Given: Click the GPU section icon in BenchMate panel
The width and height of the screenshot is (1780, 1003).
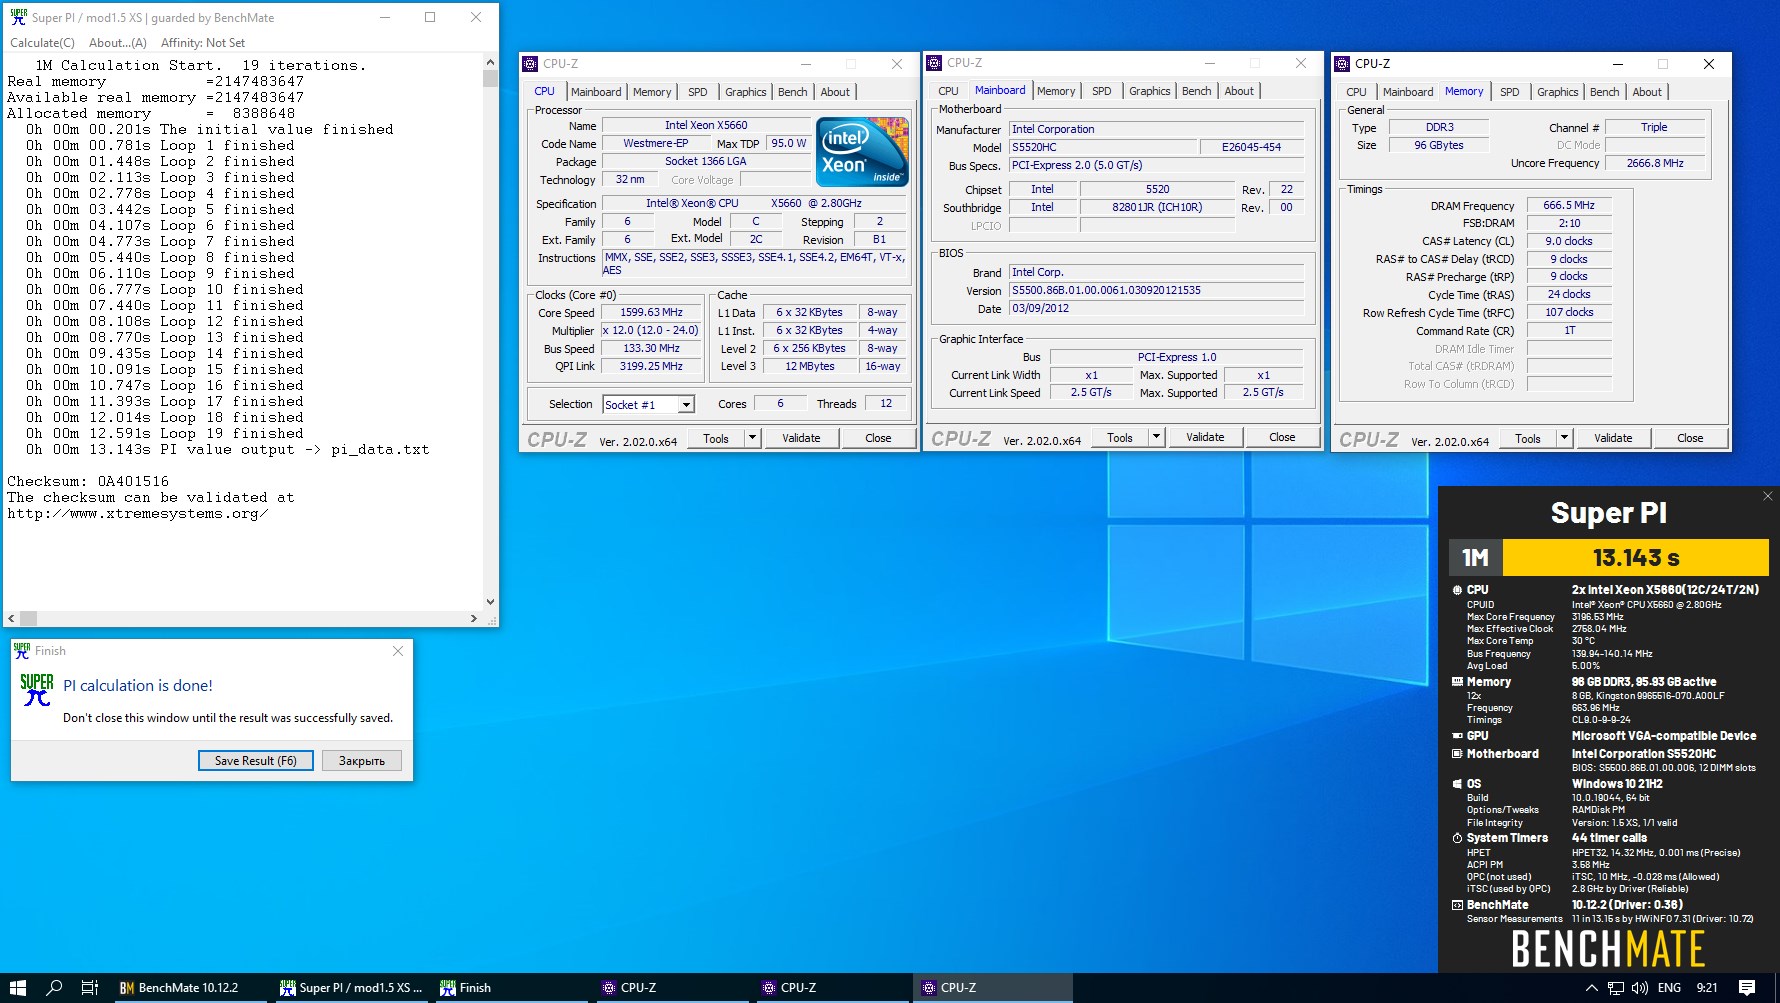Looking at the screenshot, I should click(x=1457, y=736).
